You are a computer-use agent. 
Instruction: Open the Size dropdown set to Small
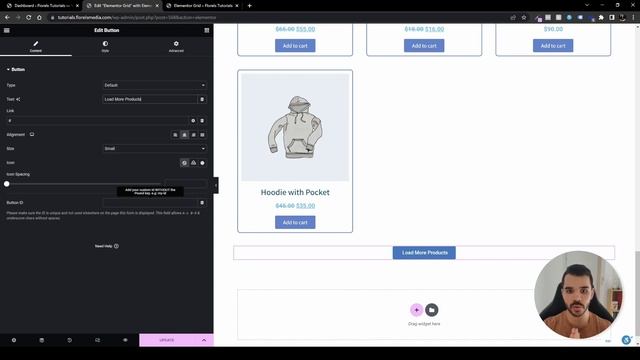point(154,149)
